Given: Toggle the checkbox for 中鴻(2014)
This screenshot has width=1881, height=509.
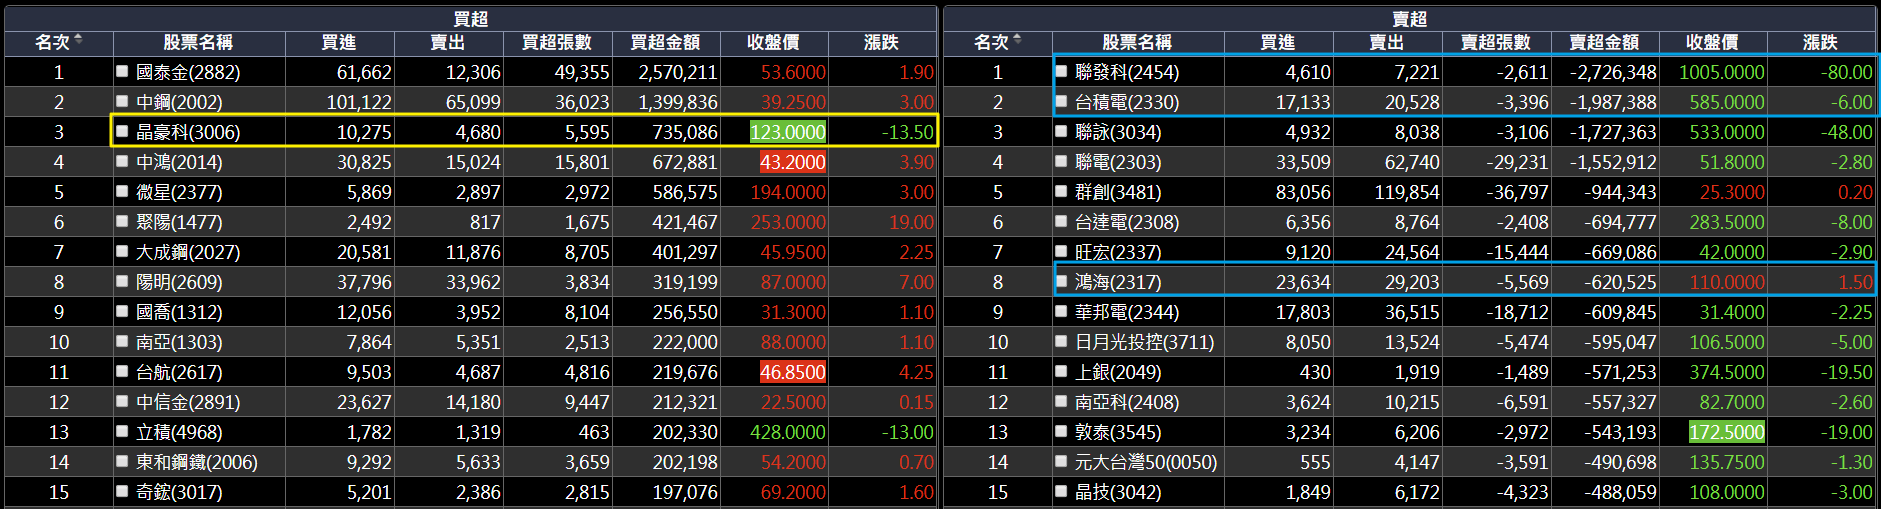Looking at the screenshot, I should point(122,161).
